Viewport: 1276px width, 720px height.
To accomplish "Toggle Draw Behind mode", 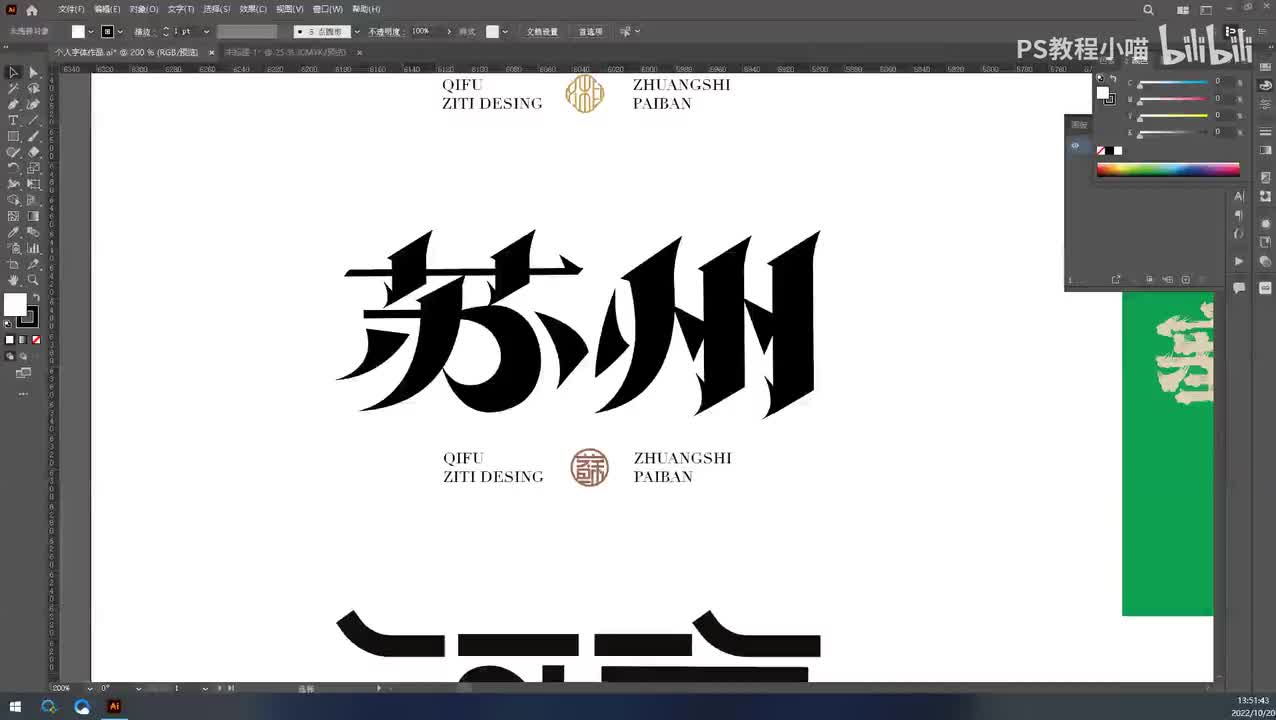I will point(22,356).
